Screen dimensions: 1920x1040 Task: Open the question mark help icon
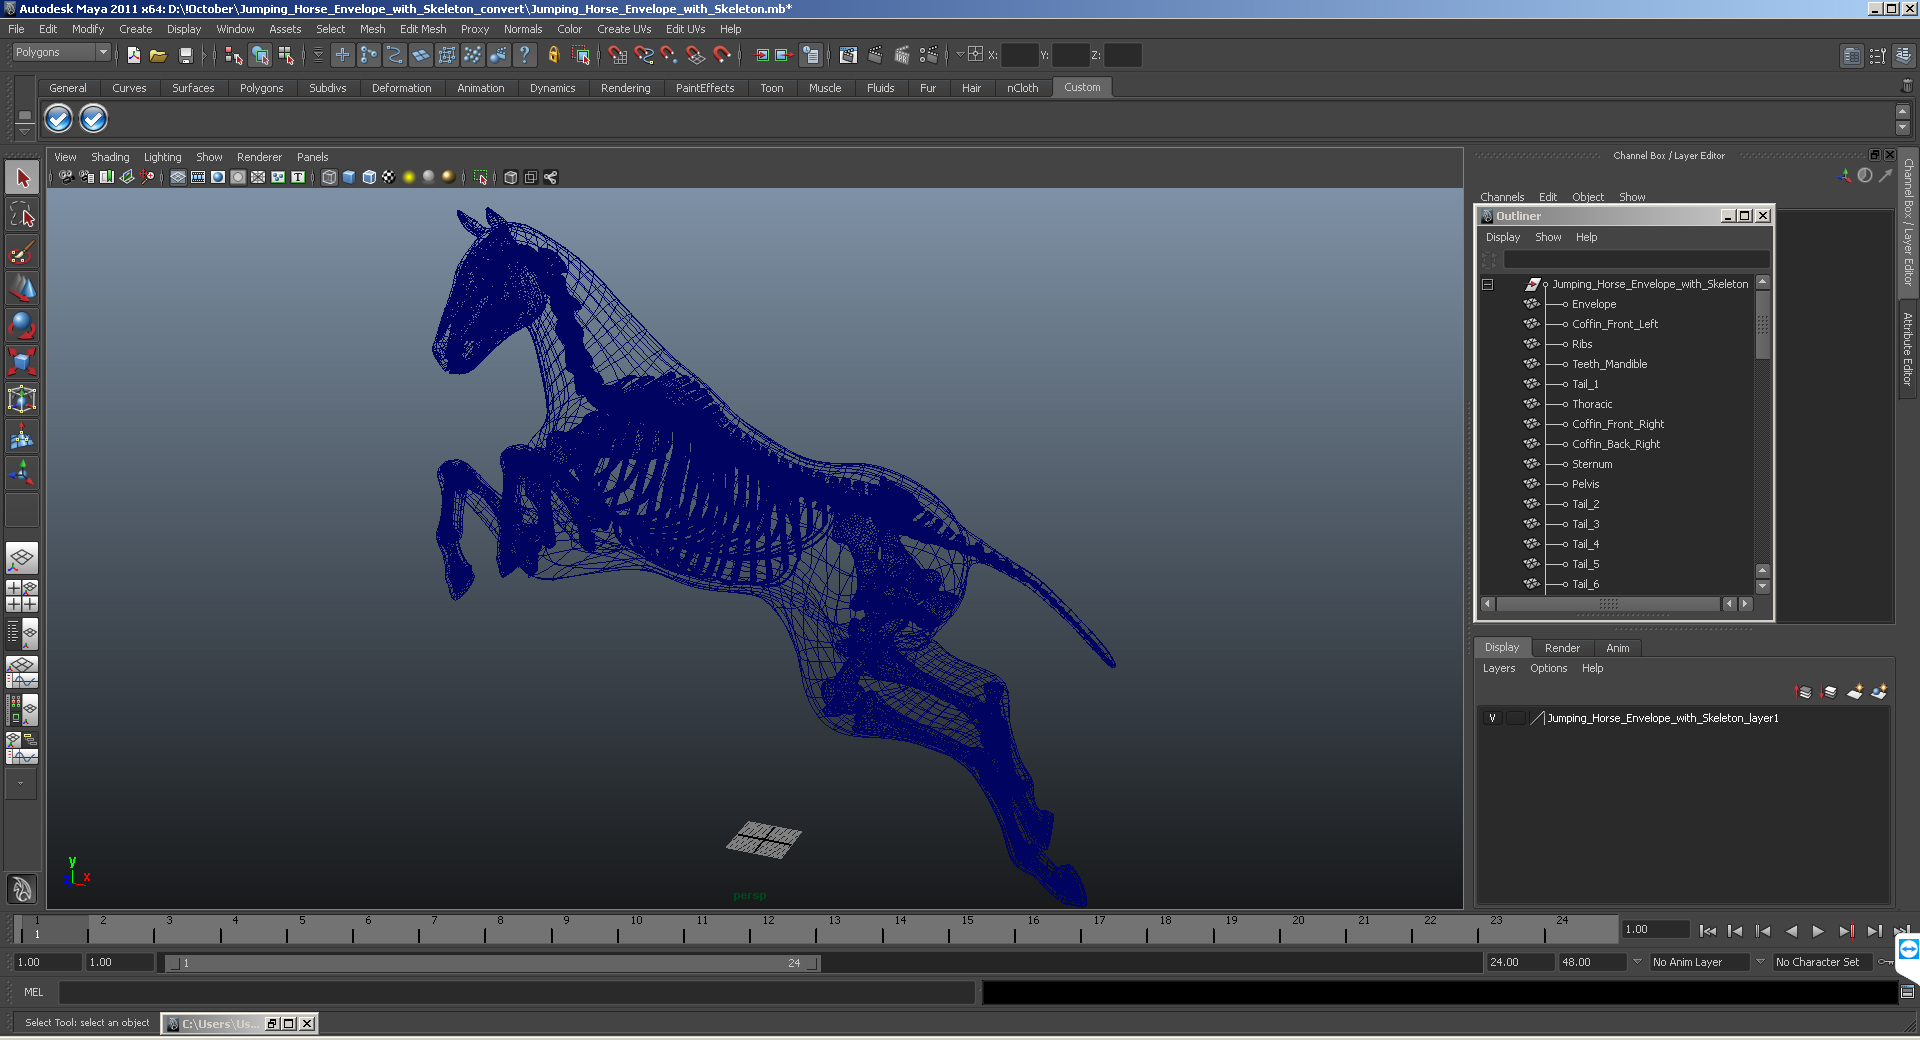click(524, 55)
